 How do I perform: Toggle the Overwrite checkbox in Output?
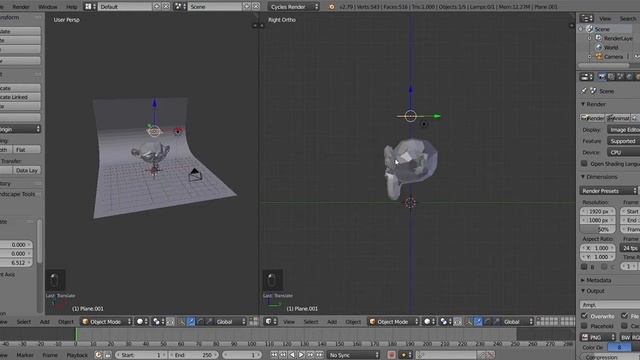pos(584,316)
